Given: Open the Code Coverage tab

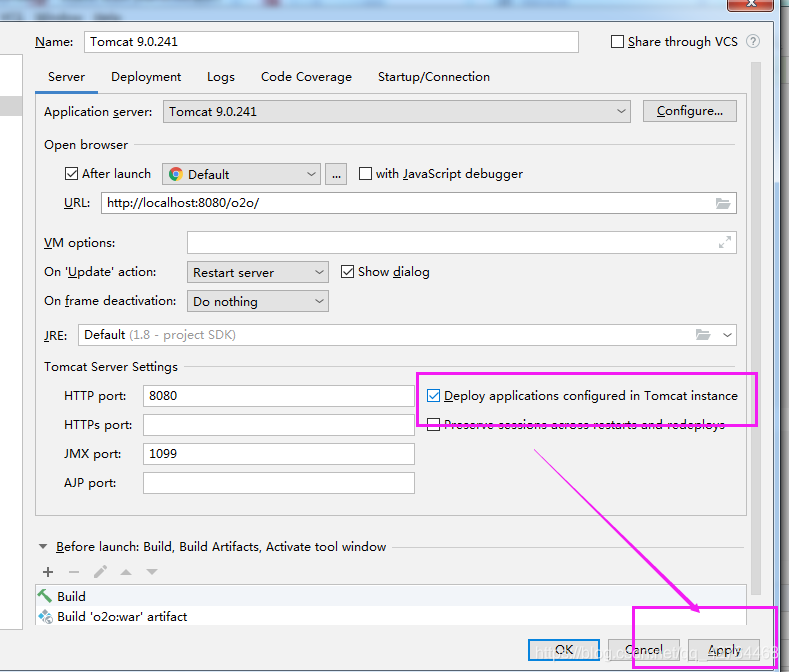Looking at the screenshot, I should coord(306,77).
